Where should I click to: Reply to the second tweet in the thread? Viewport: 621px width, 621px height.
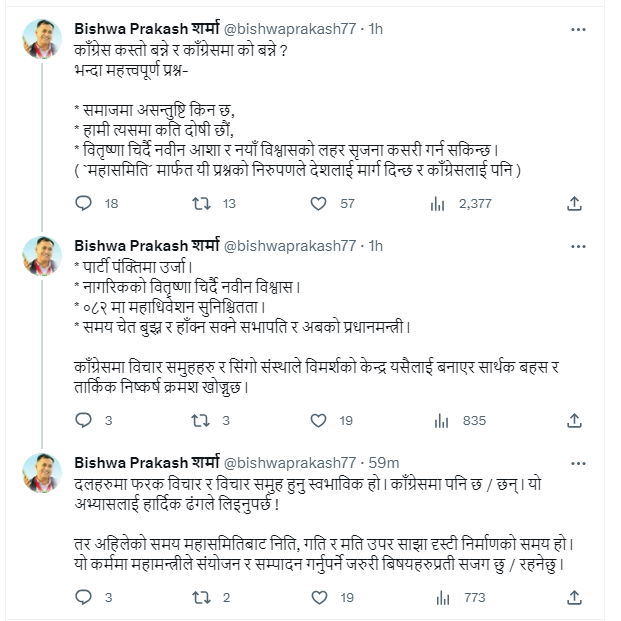click(83, 420)
